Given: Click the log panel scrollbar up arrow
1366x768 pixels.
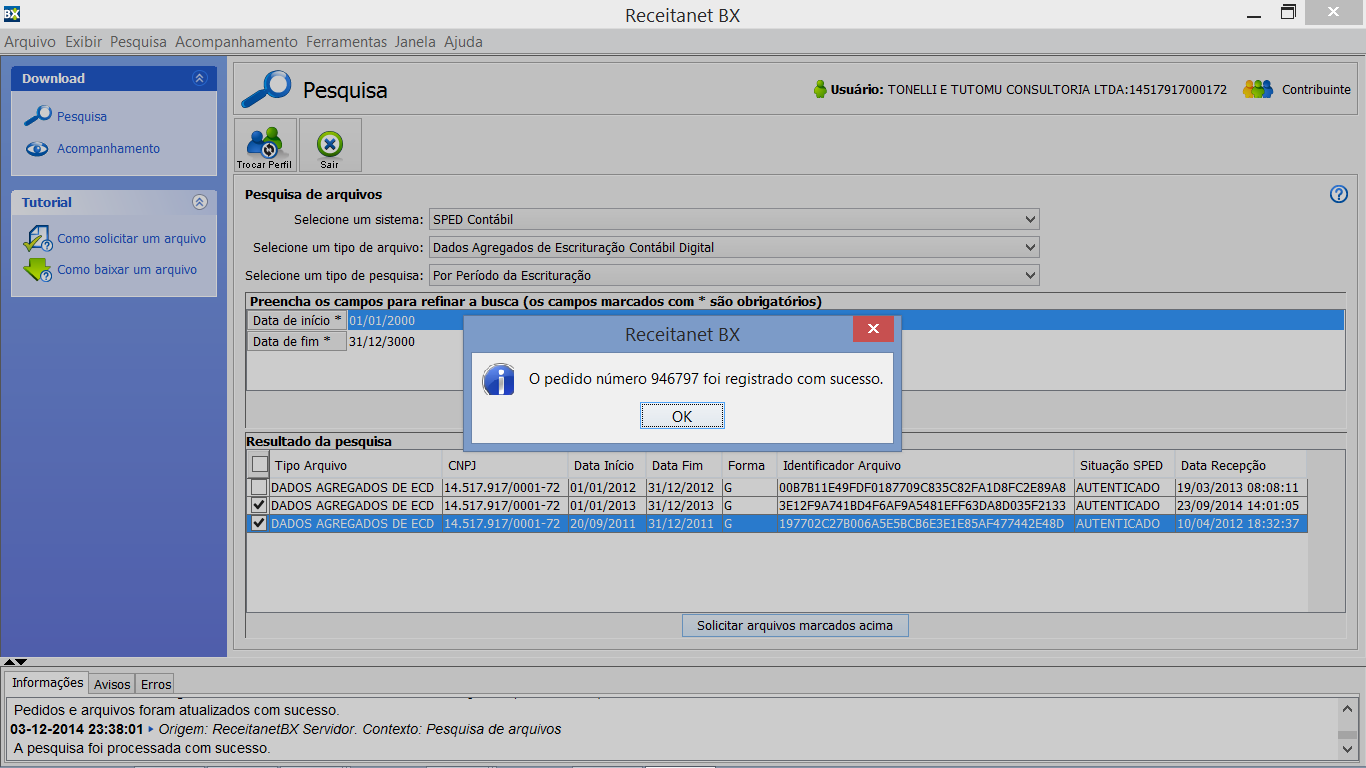Looking at the screenshot, I should (1349, 708).
